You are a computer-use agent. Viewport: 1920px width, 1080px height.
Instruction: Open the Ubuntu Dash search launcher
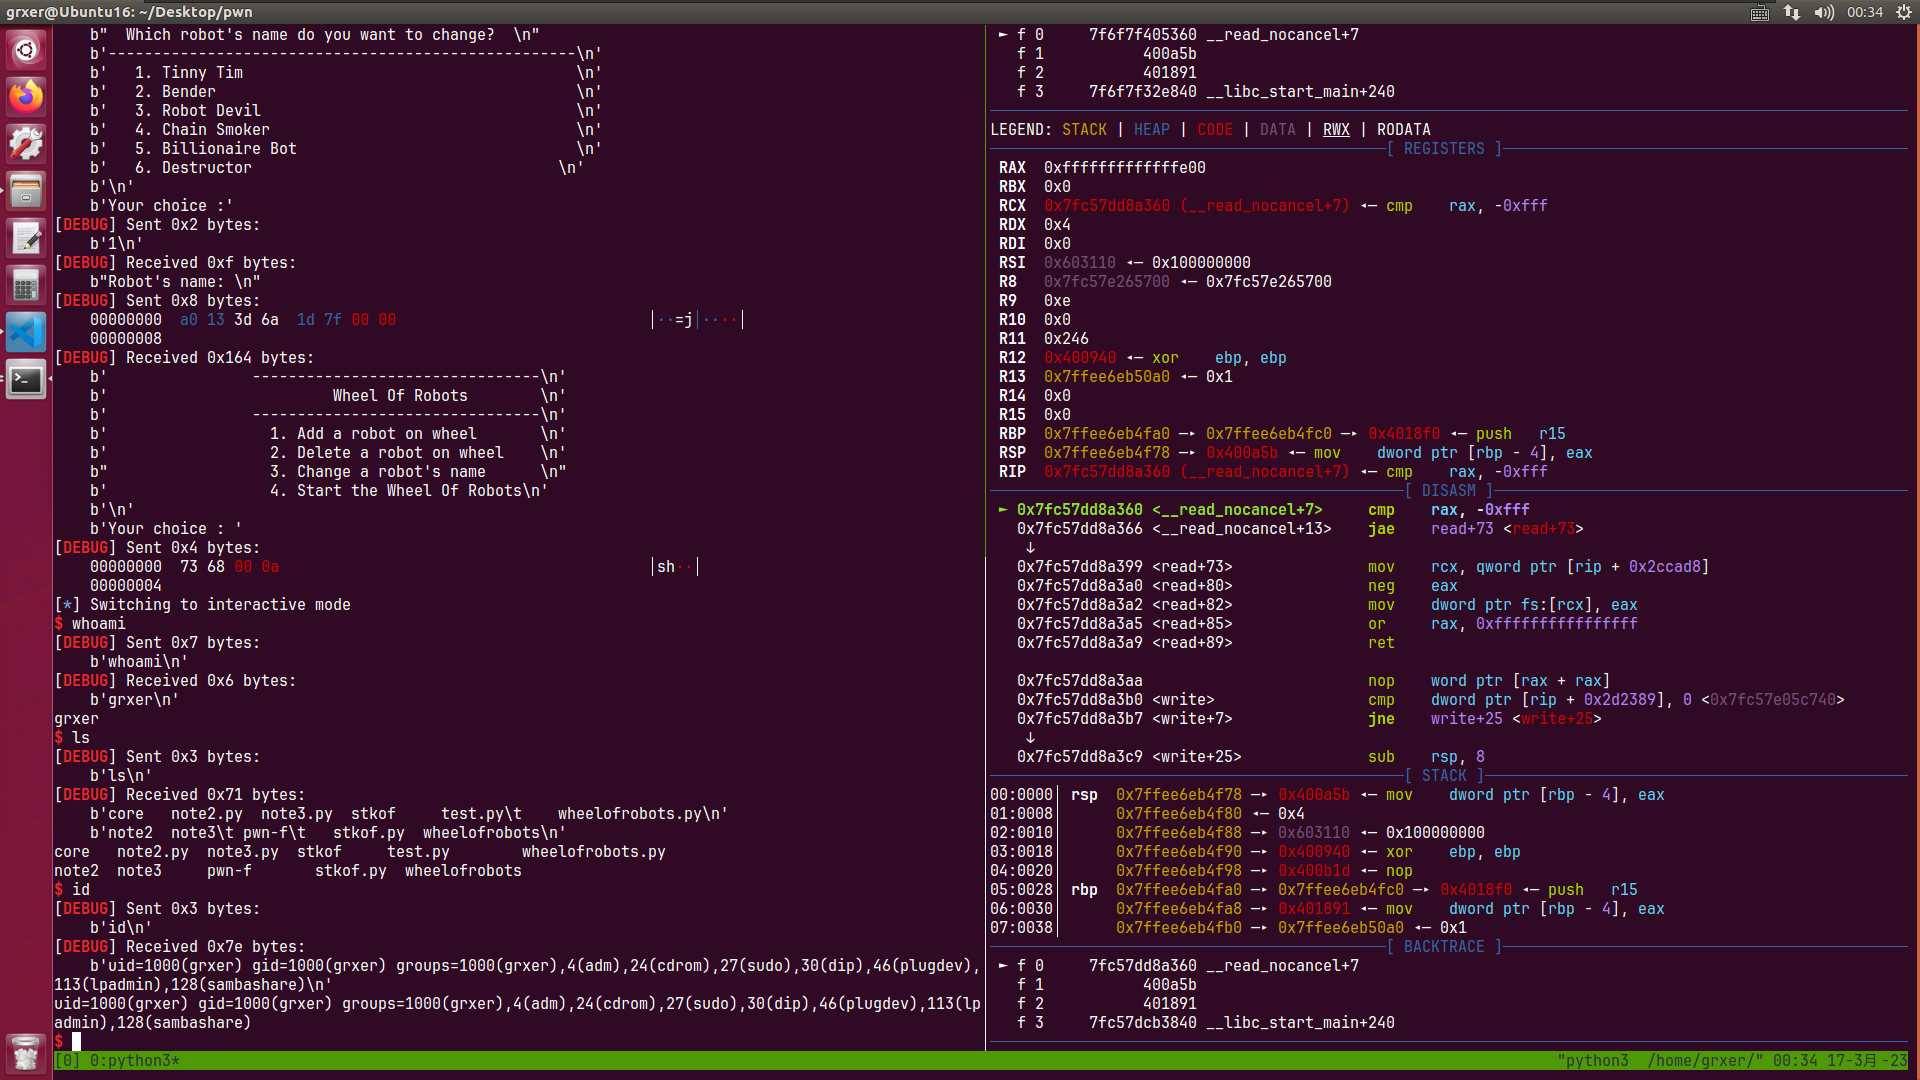tap(26, 49)
